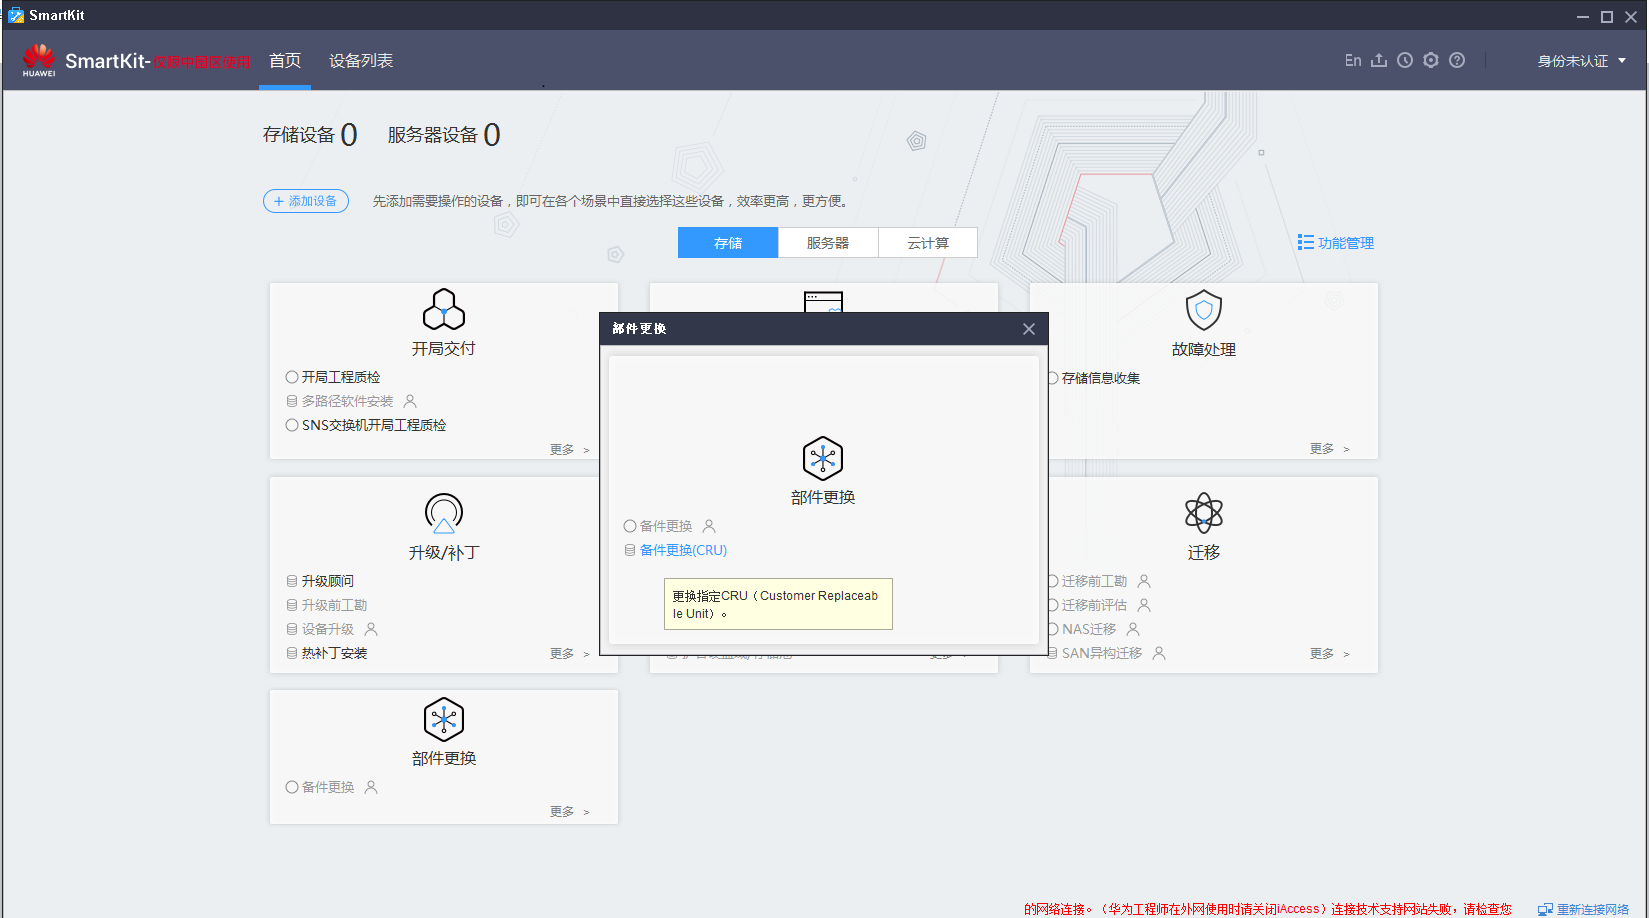1649x918 pixels.
Task: Open the history clock icon in top bar
Action: tap(1404, 60)
